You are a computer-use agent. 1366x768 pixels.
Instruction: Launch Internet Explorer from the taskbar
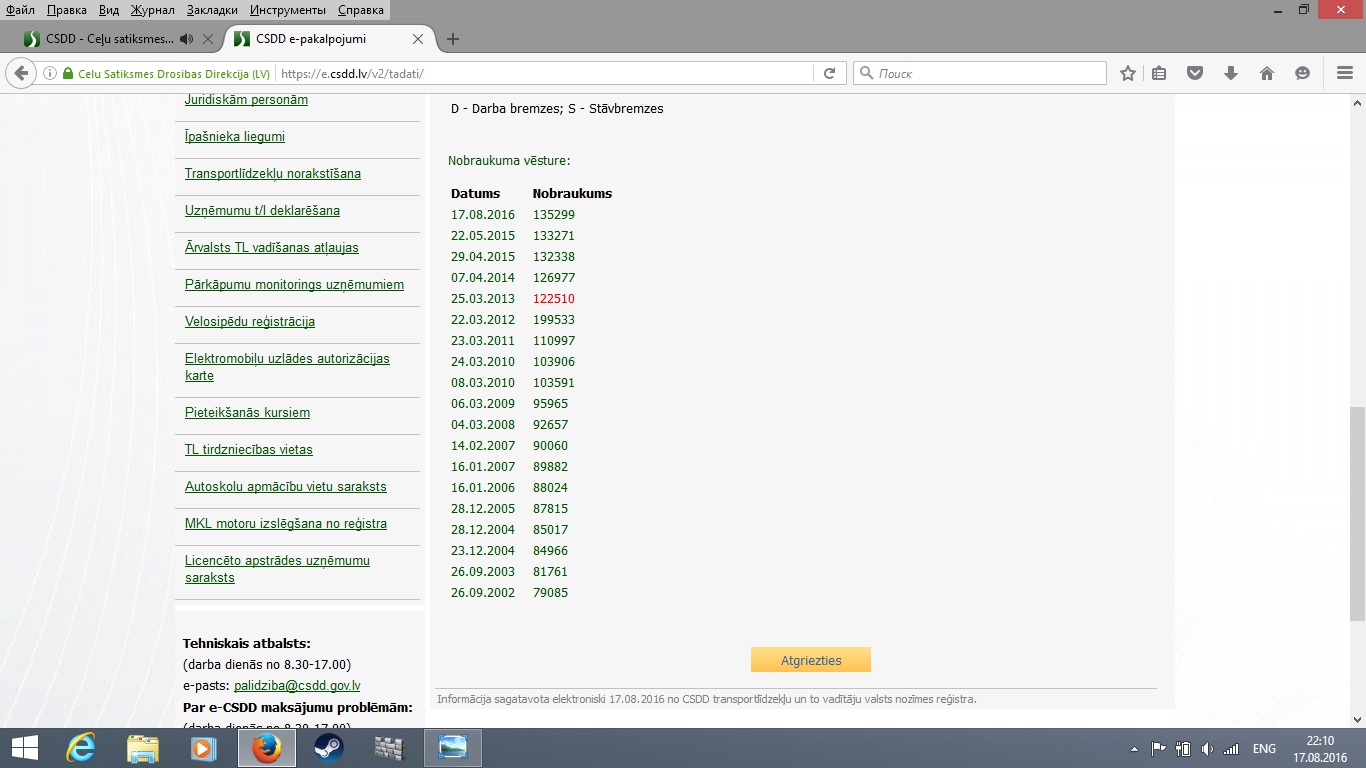point(81,748)
